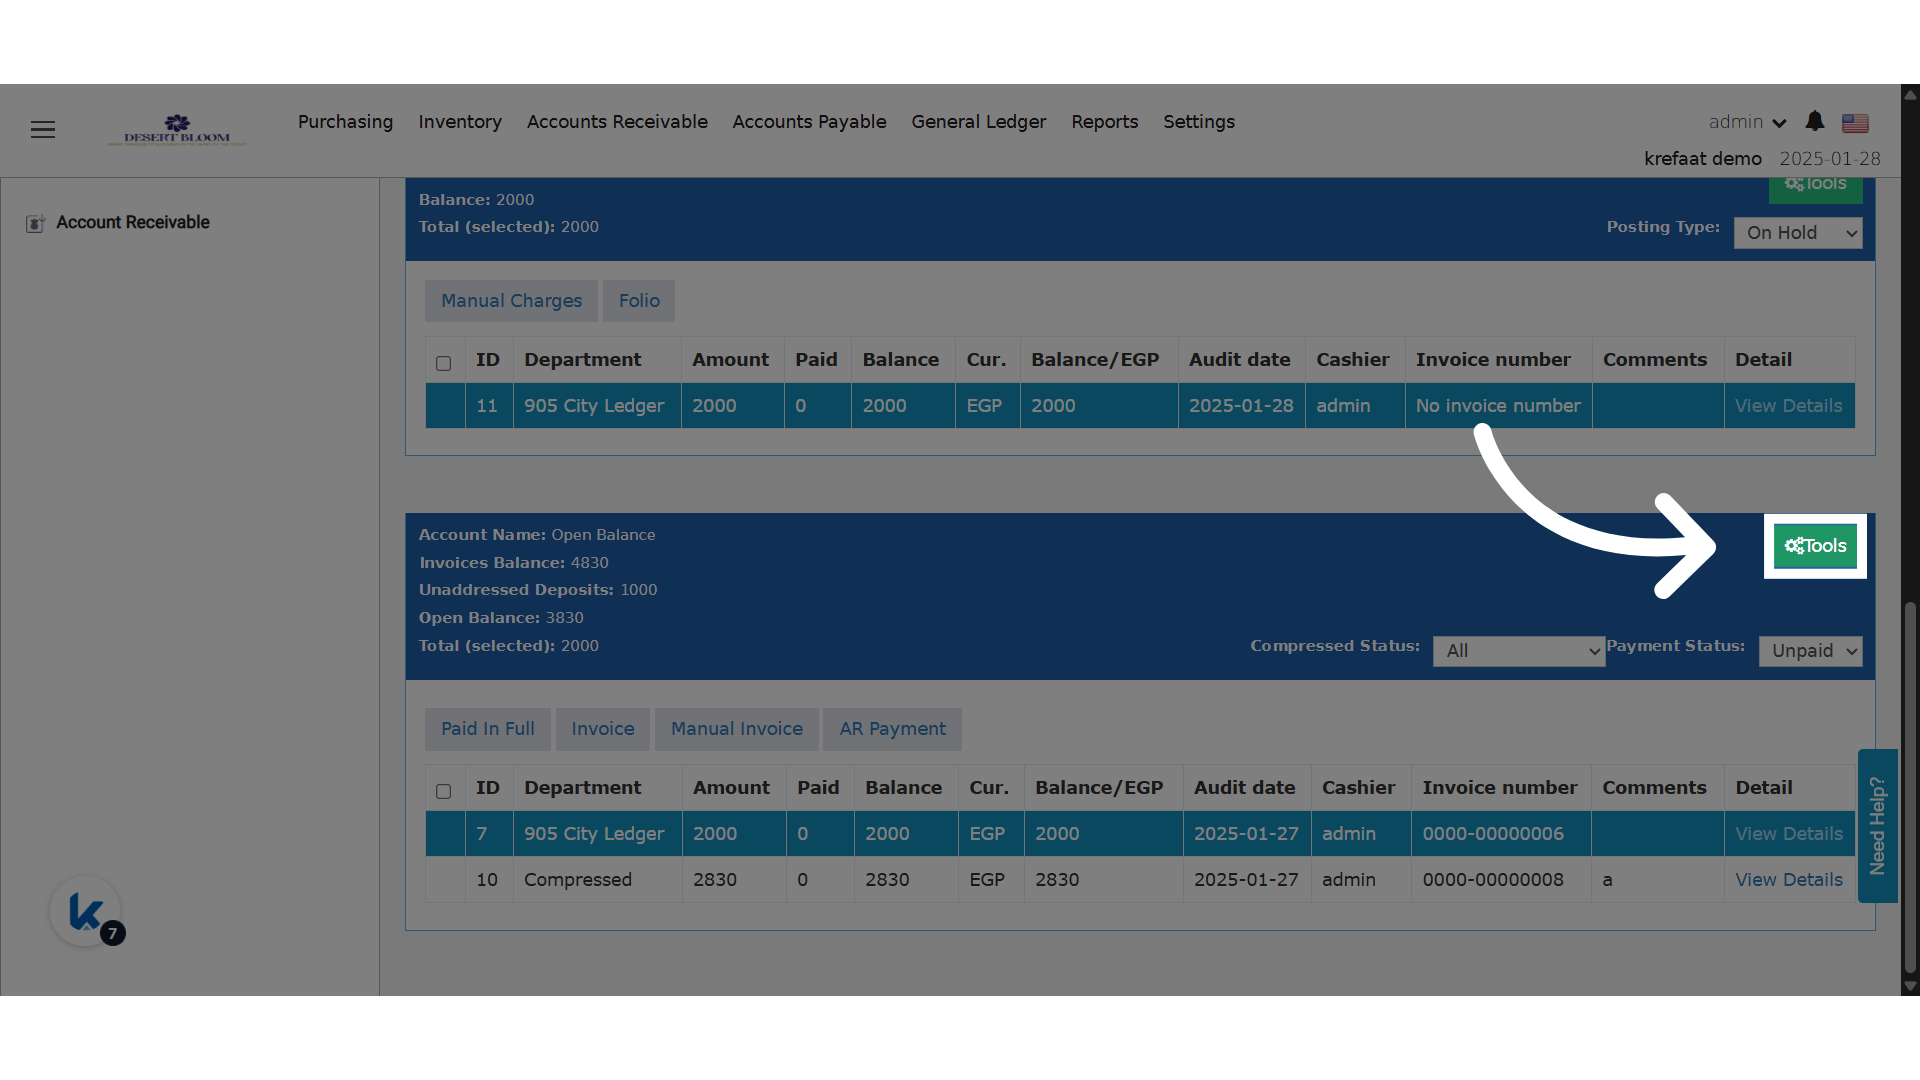Open the hamburger menu
1920x1080 pixels.
(43, 129)
